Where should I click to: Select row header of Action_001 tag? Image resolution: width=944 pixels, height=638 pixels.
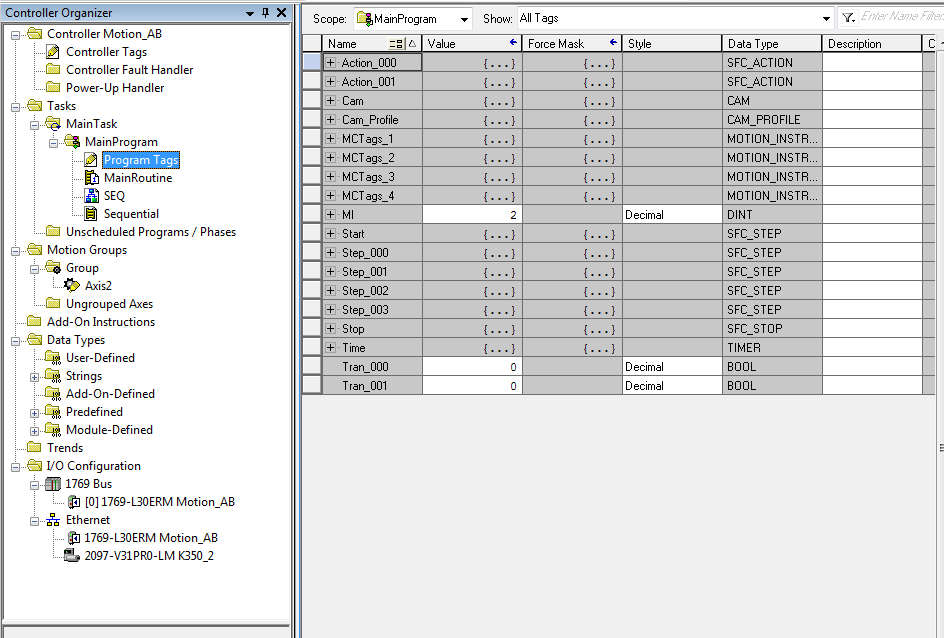point(312,81)
